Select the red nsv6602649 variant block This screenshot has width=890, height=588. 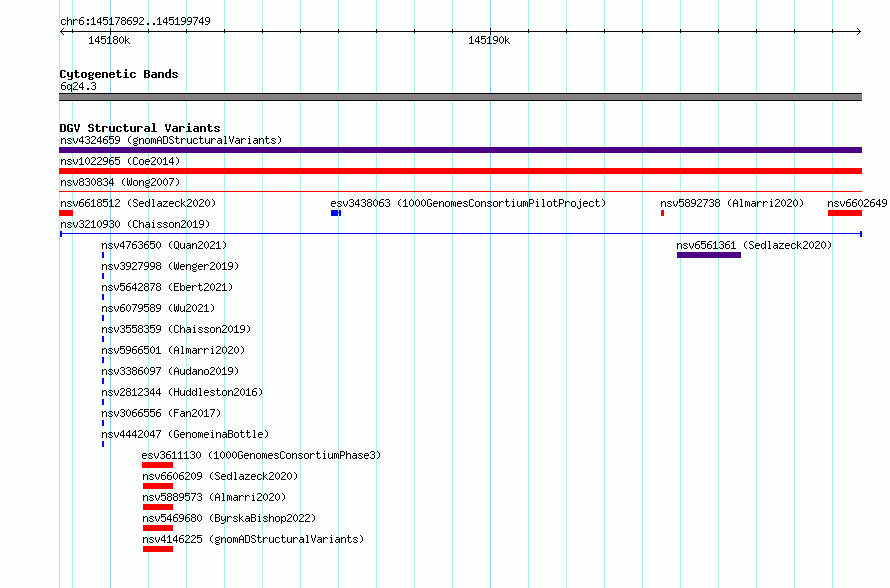(x=845, y=213)
